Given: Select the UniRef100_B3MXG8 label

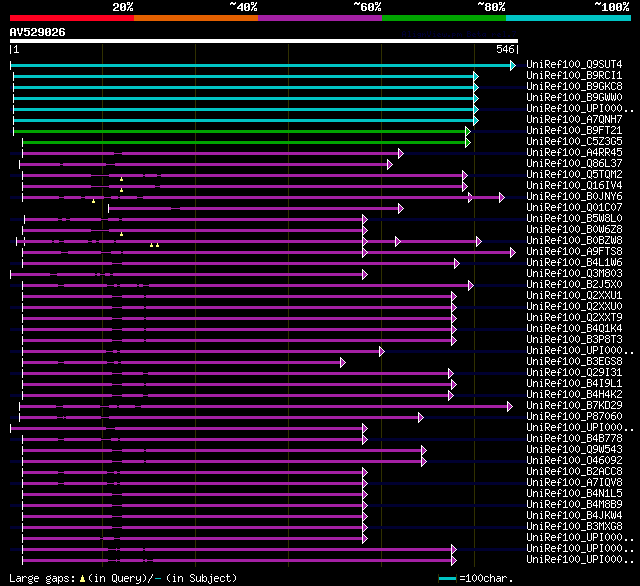Looking at the screenshot, I should 574,527.
